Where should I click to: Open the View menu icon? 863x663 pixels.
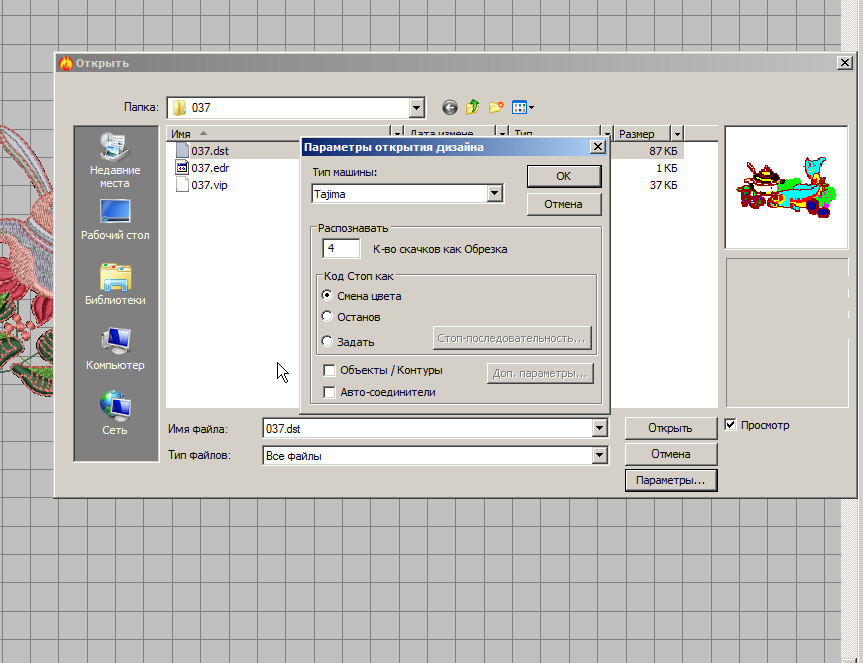tap(522, 107)
